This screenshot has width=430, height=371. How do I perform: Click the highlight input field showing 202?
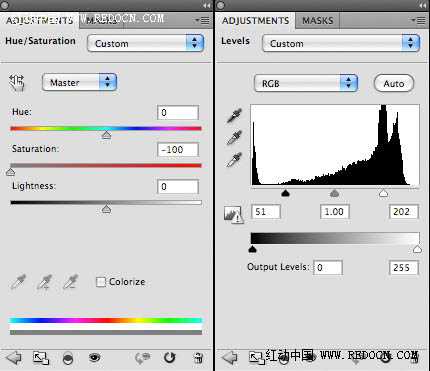404,212
